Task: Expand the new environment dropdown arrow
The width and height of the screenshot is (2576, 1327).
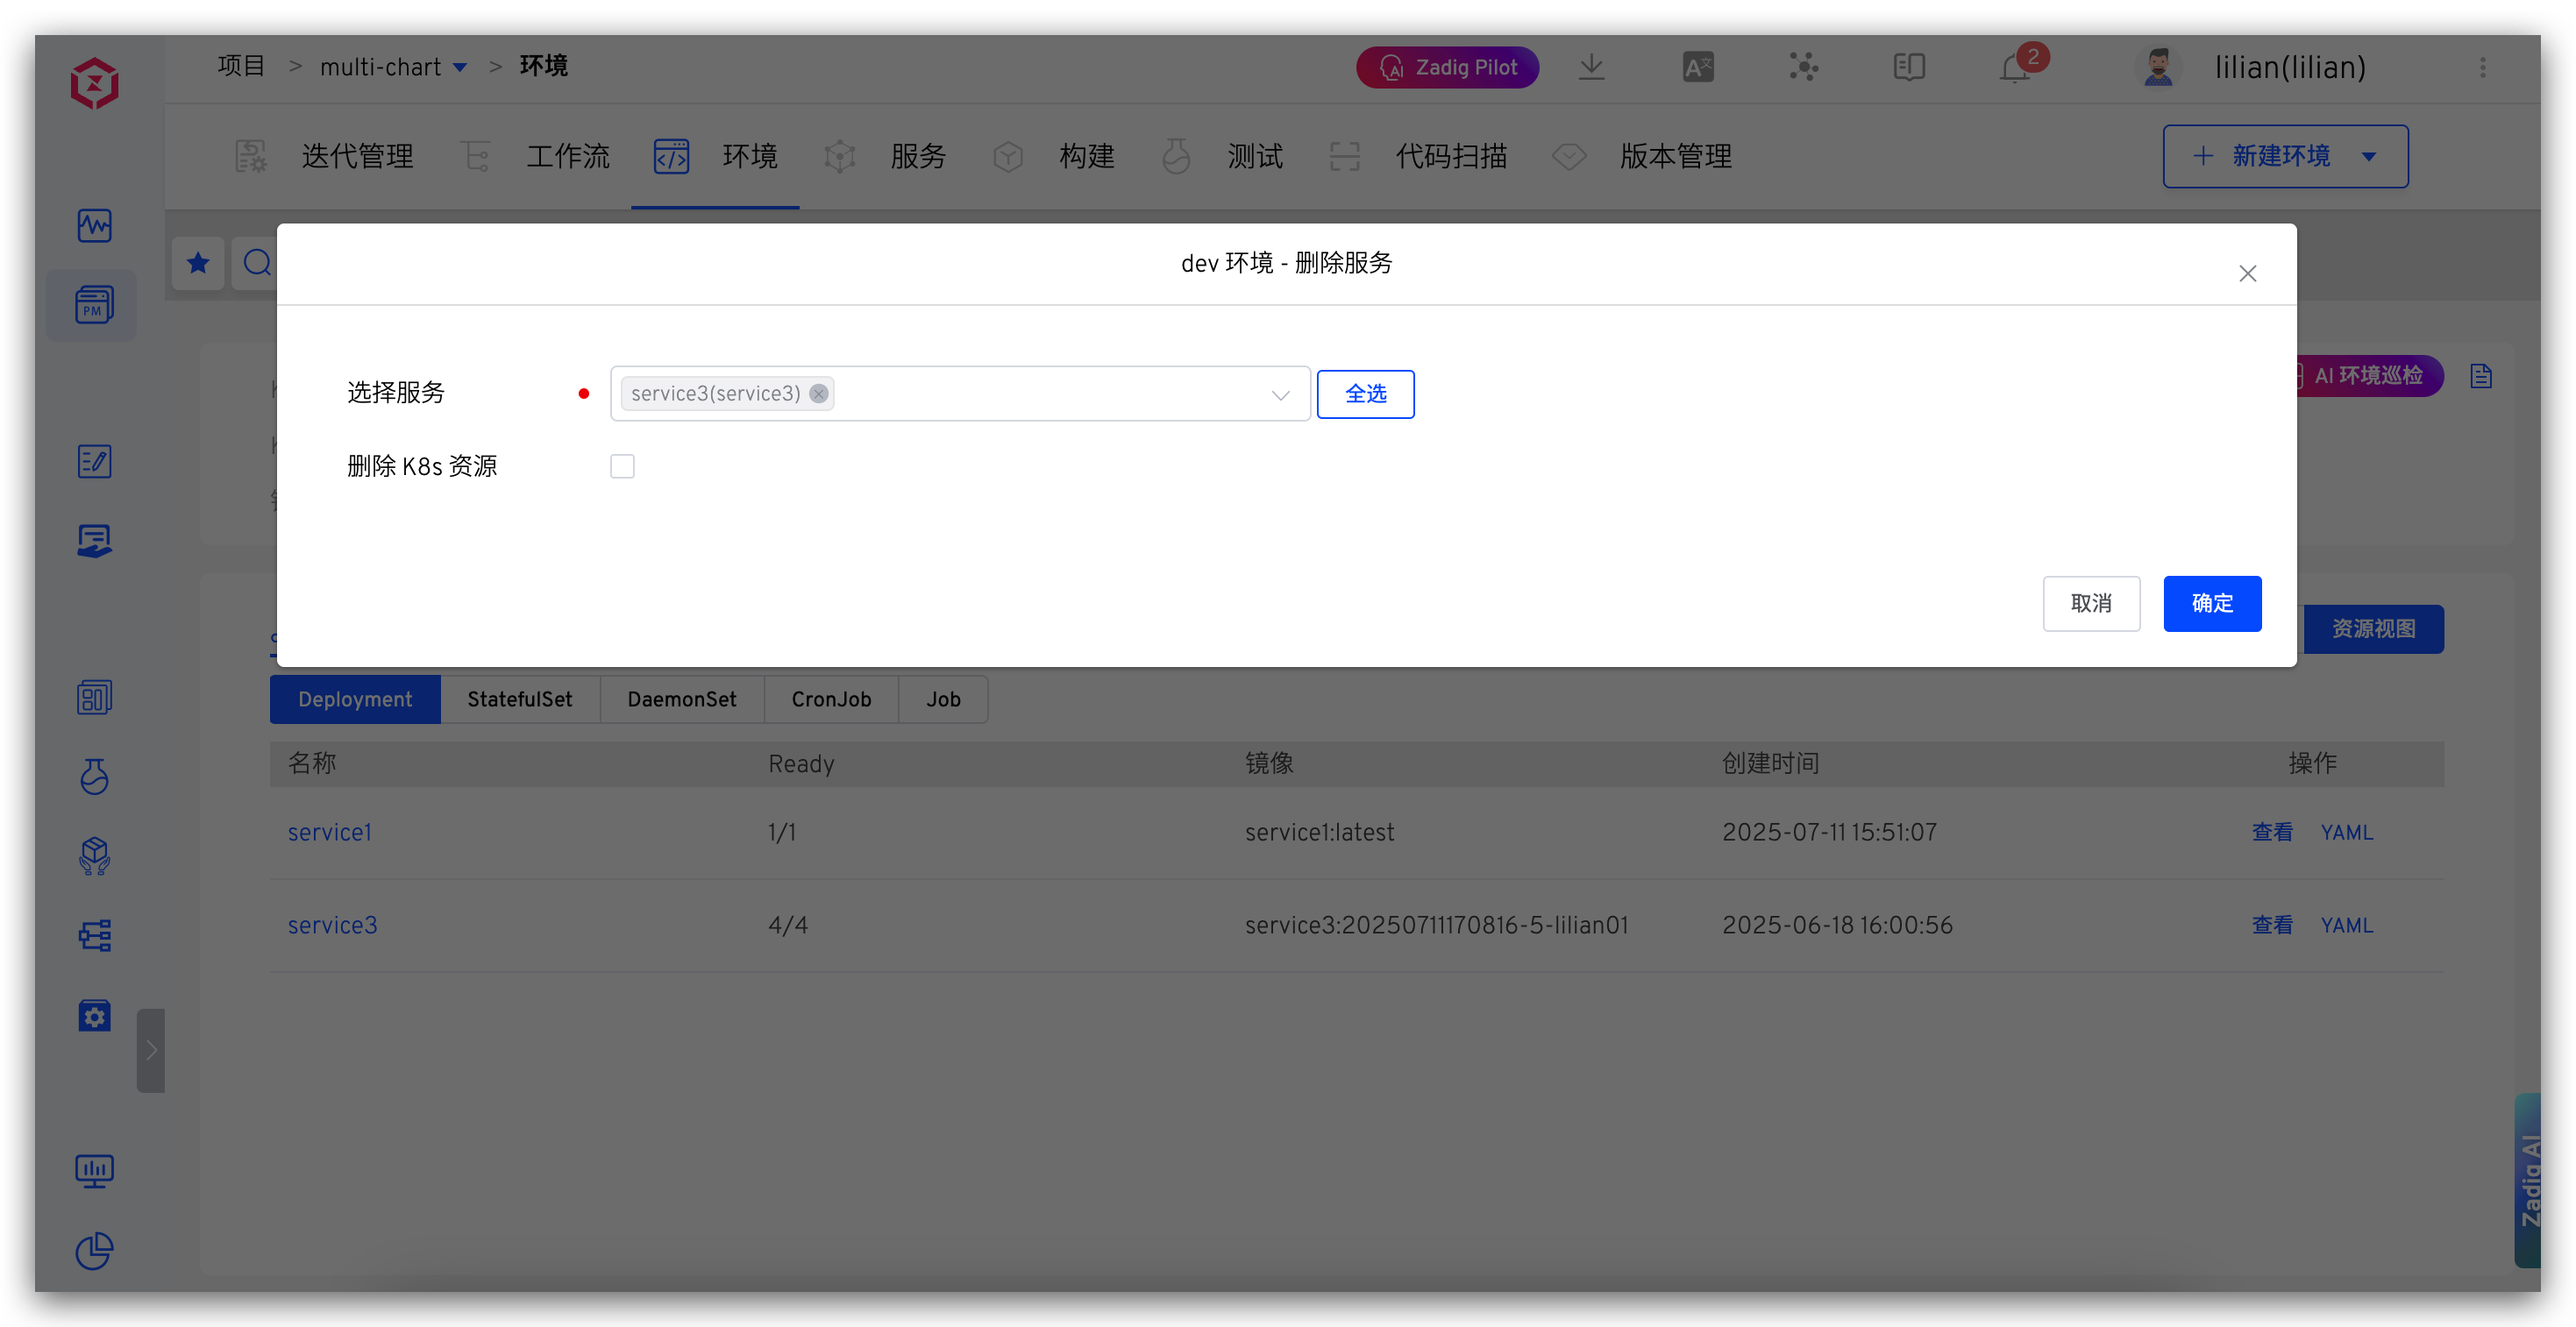Action: tap(2368, 157)
